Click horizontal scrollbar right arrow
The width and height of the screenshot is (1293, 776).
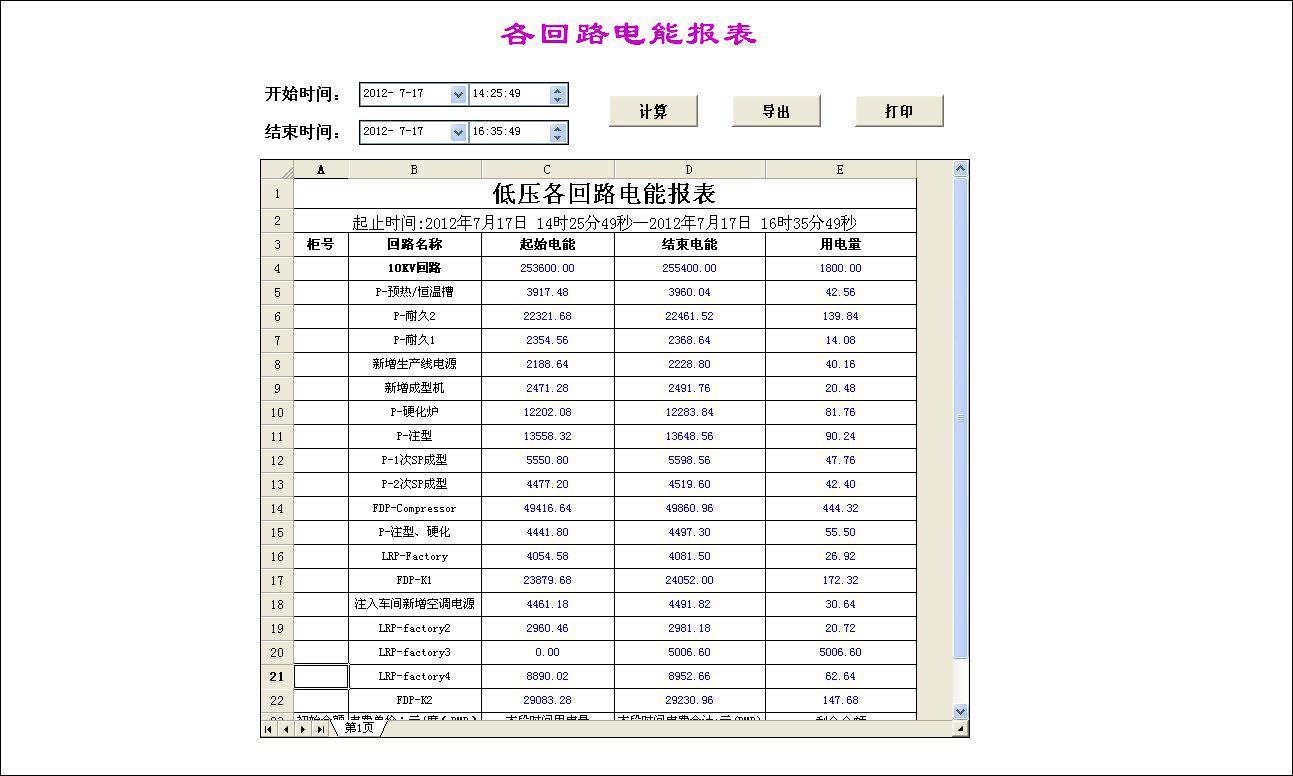[x=961, y=729]
